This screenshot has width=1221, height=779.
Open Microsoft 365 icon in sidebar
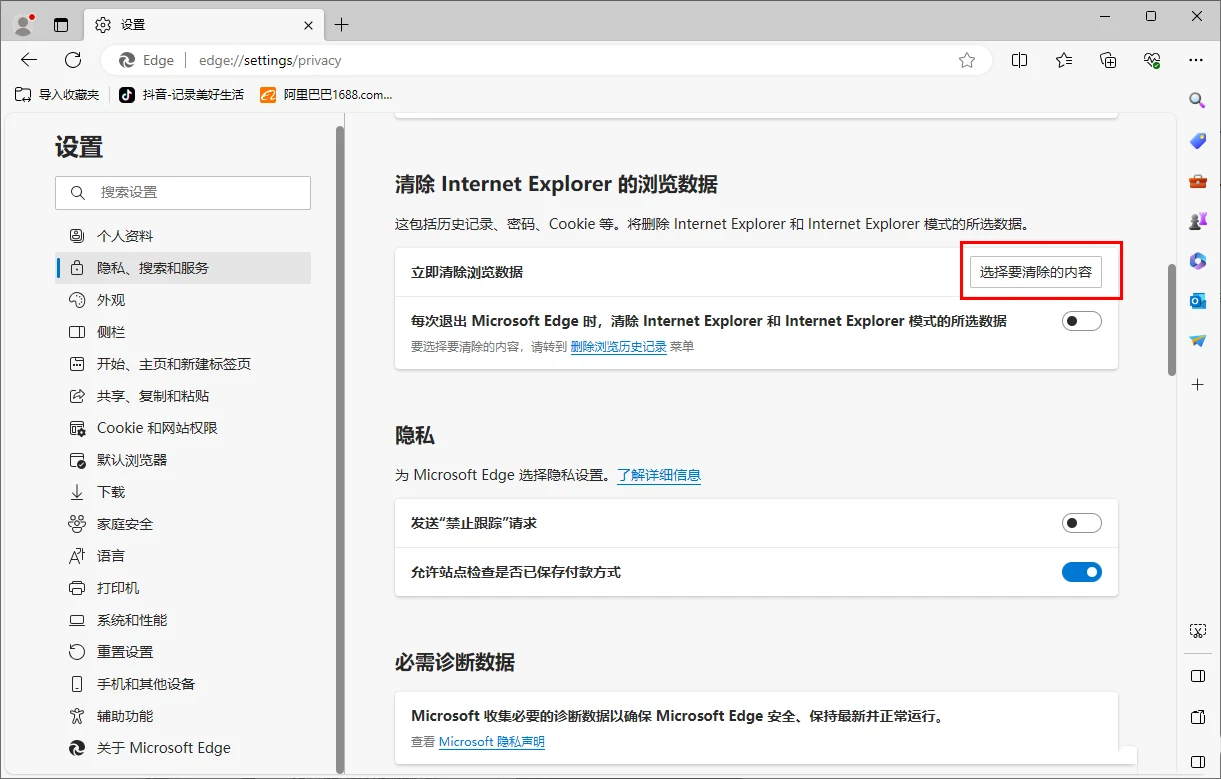coord(1197,261)
